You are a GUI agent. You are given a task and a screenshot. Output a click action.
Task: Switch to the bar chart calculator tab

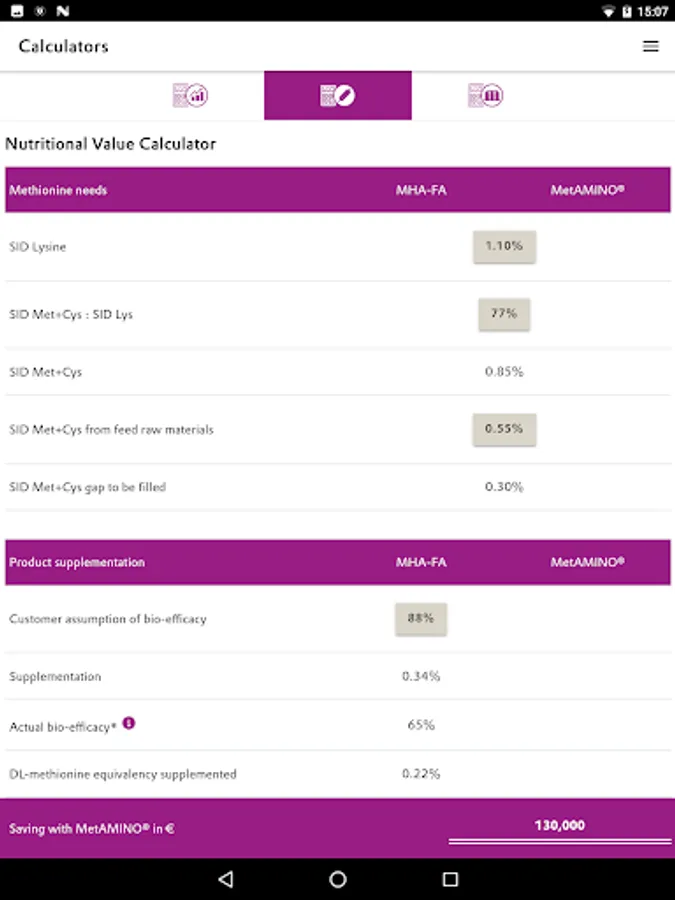[x=190, y=96]
